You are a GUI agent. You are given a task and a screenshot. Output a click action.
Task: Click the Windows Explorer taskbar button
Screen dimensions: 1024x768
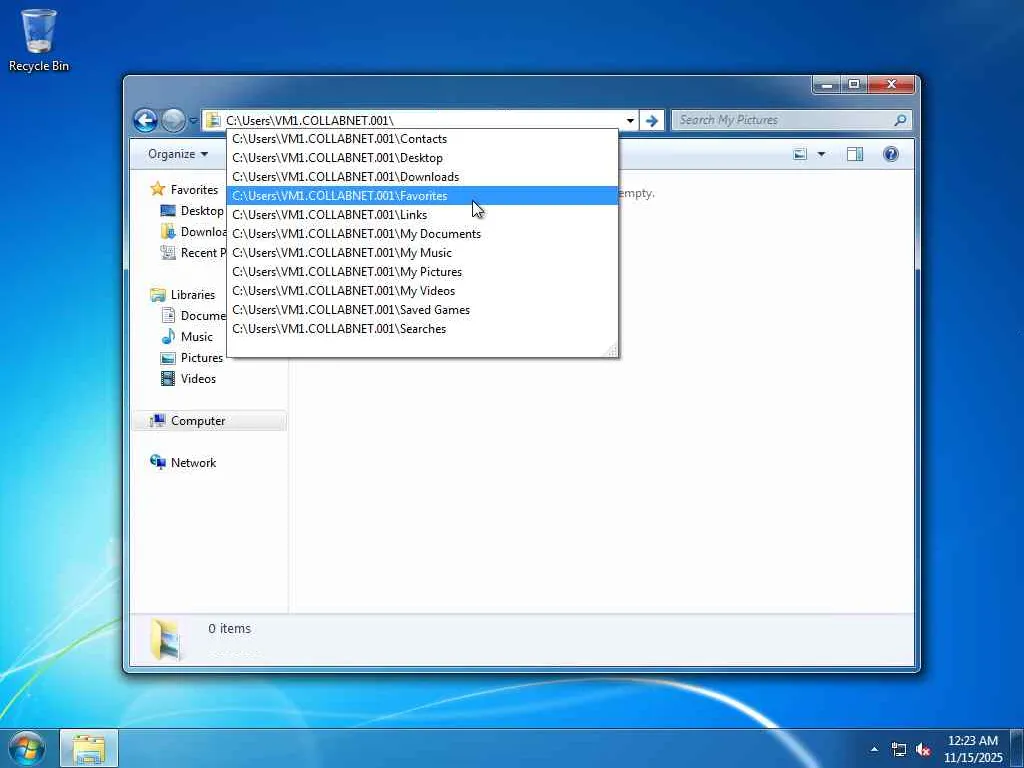tap(89, 748)
